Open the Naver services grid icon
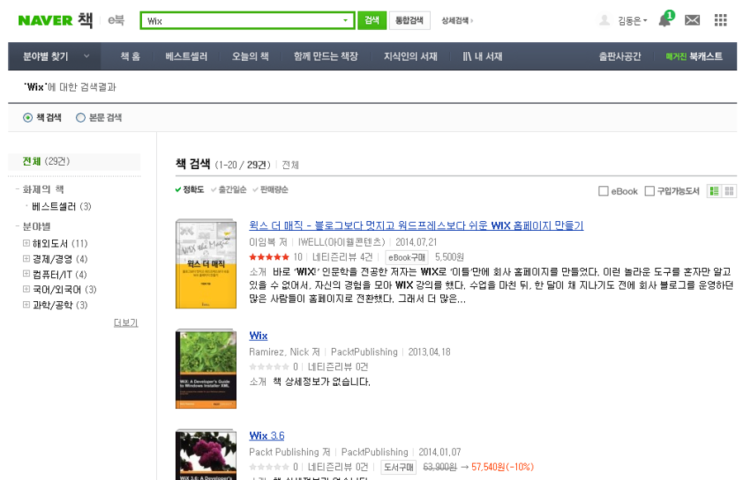 click(720, 20)
